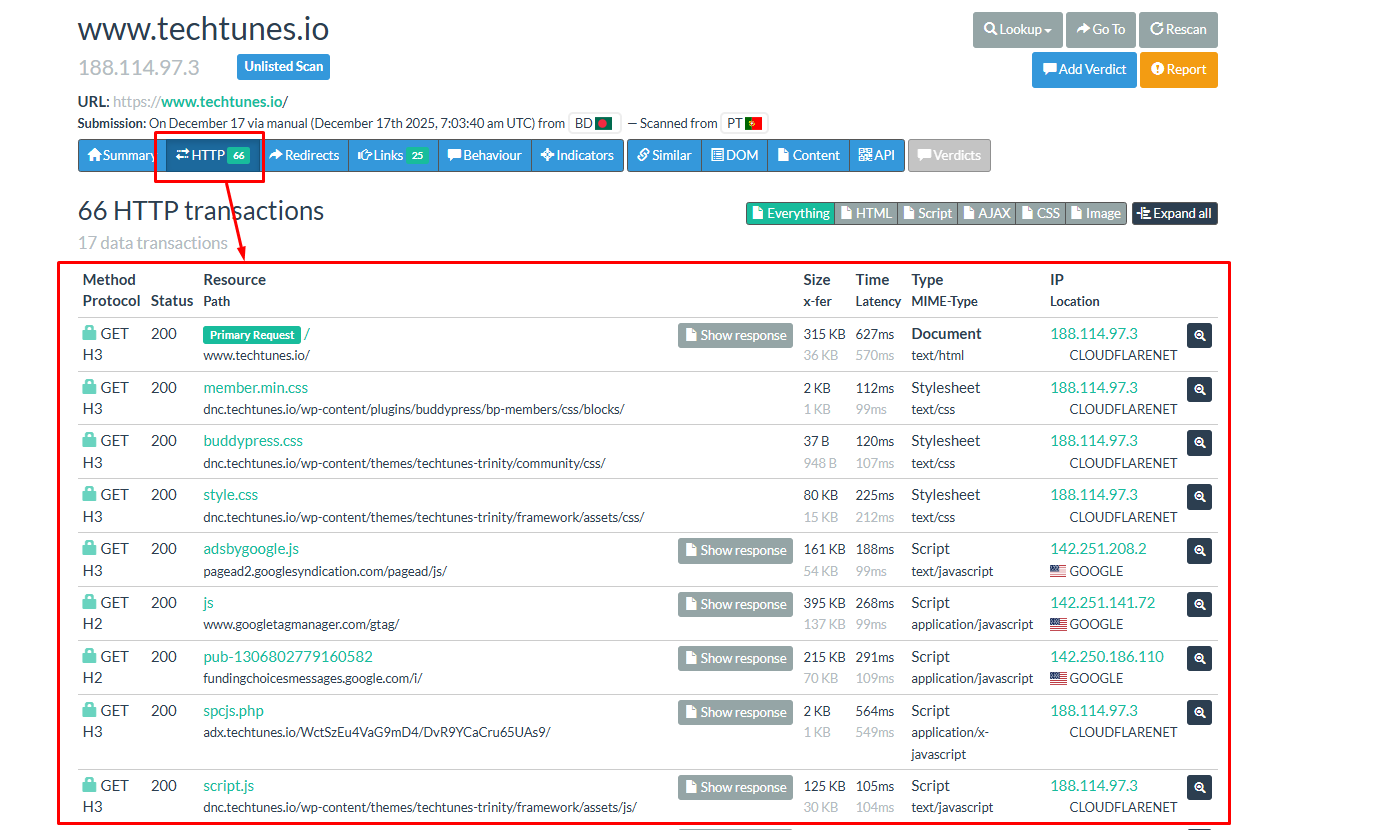Click magnifier icon for adsbygoogle.js row
The height and width of the screenshot is (830, 1379).
(x=1199, y=550)
